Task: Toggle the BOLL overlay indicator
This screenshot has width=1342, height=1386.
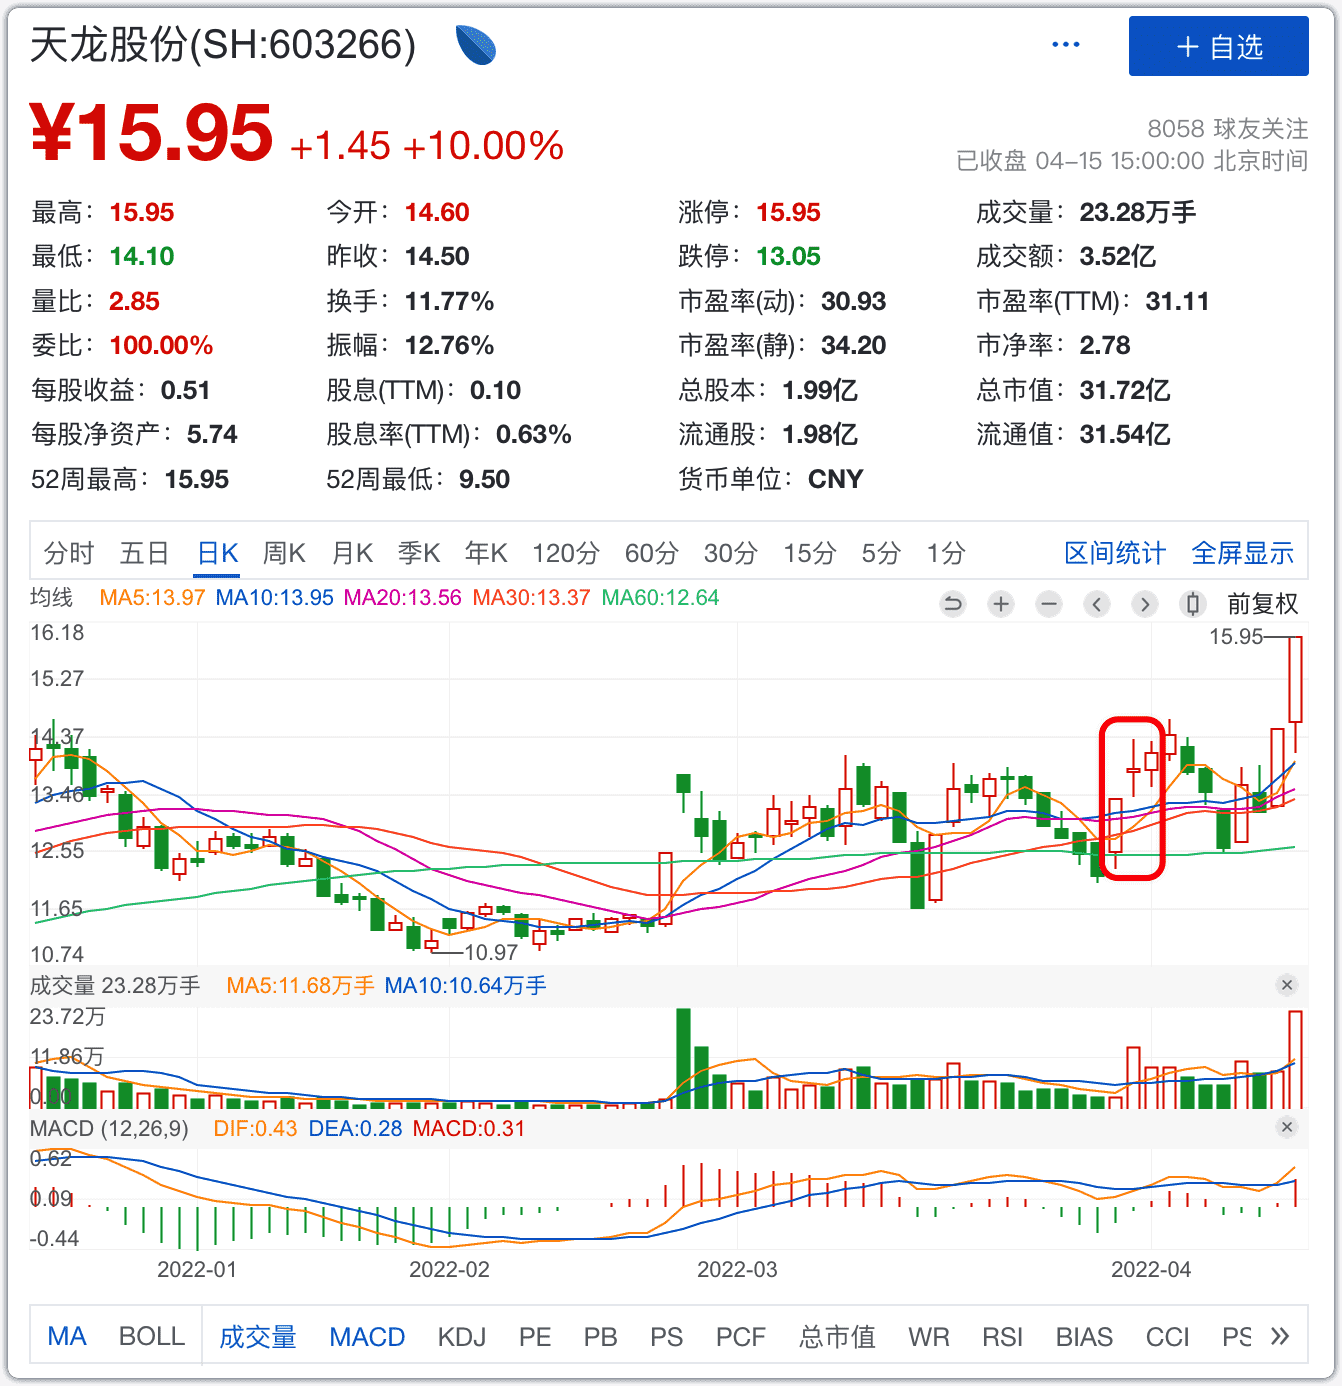Action: click(152, 1336)
